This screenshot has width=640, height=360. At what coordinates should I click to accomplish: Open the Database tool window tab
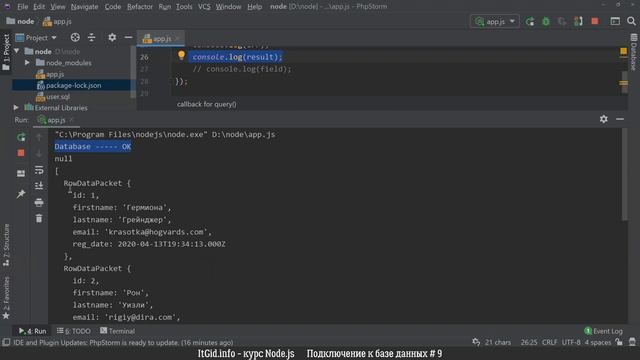tap(633, 52)
